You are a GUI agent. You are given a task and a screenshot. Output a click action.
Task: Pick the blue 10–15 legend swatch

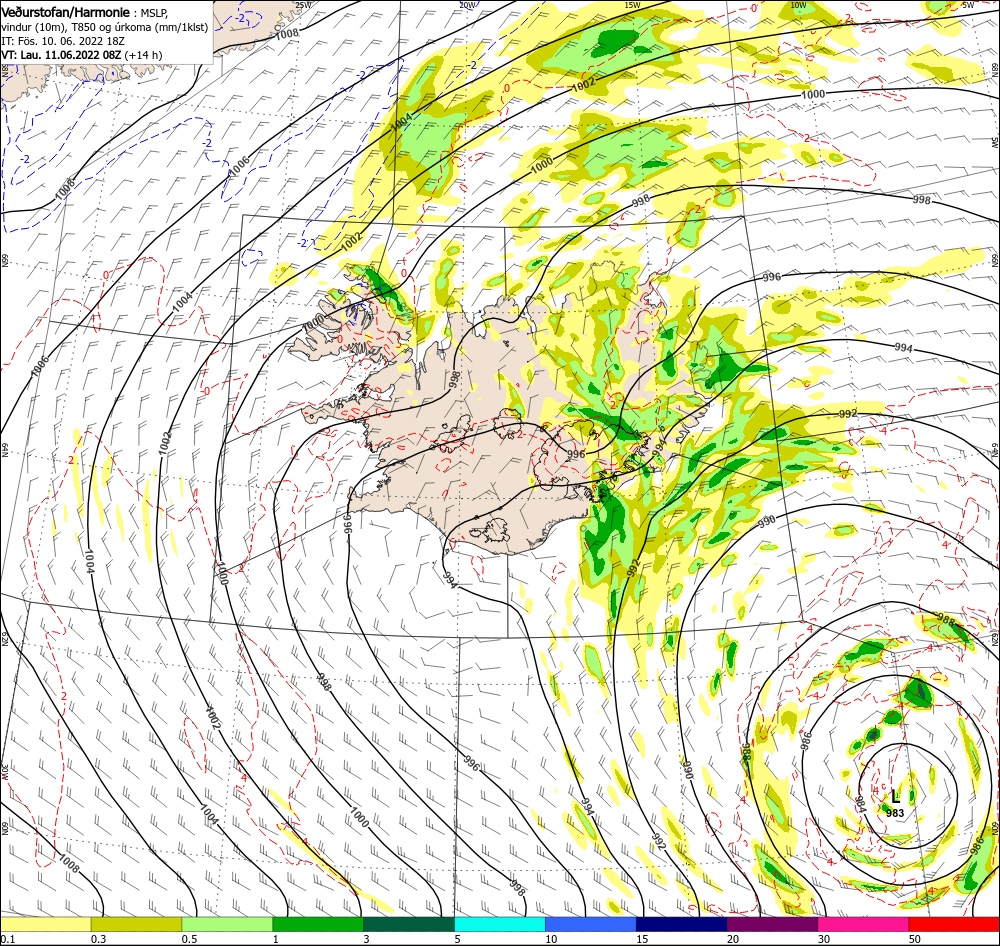tap(591, 925)
